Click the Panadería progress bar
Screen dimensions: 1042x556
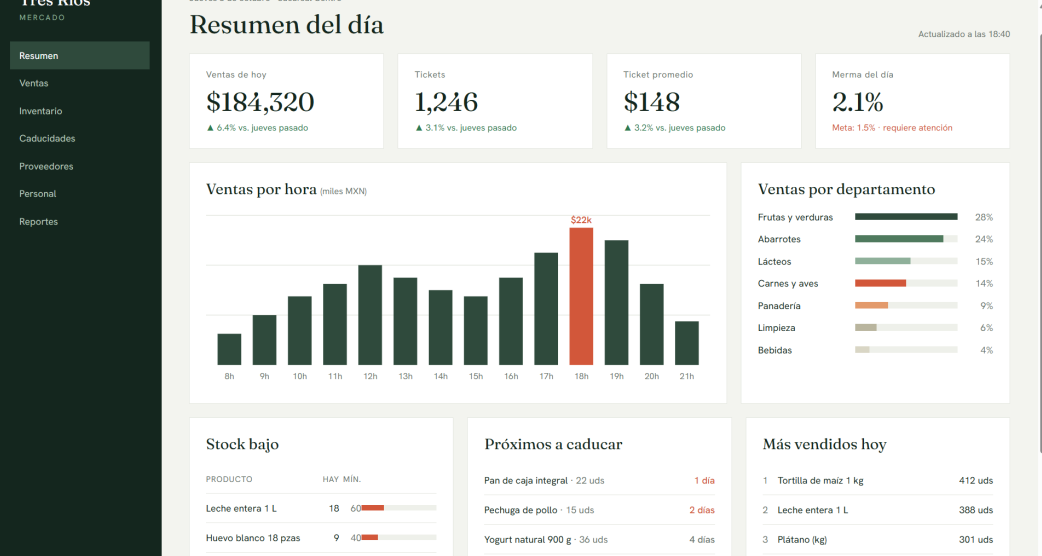tap(906, 306)
